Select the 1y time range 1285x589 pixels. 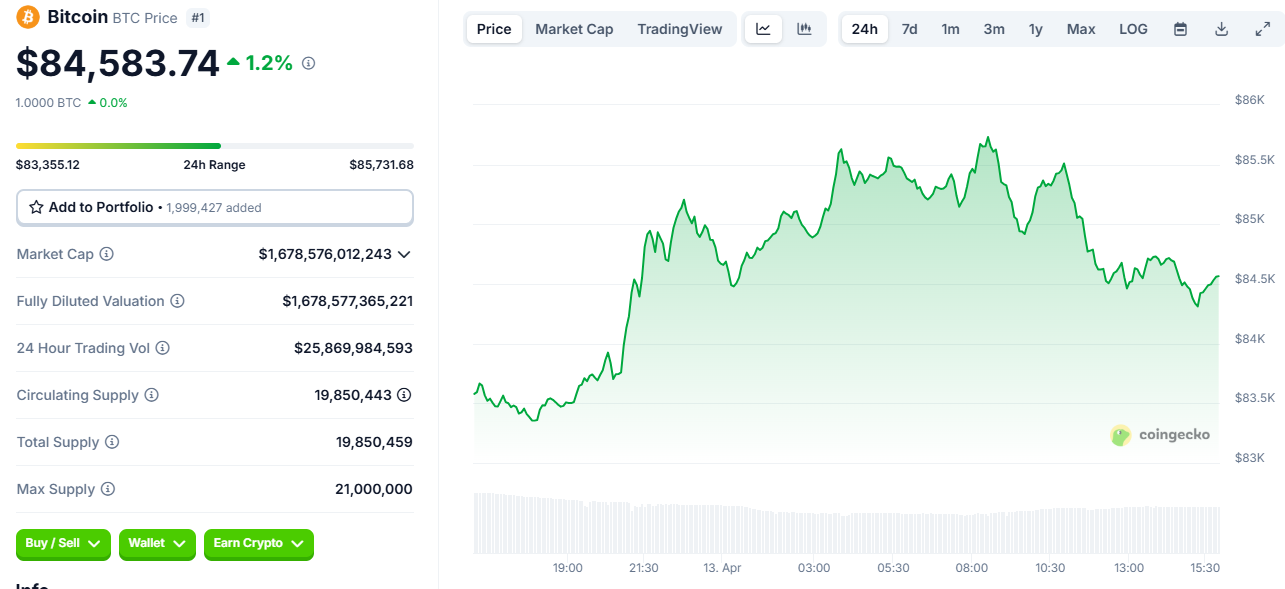(x=1035, y=29)
